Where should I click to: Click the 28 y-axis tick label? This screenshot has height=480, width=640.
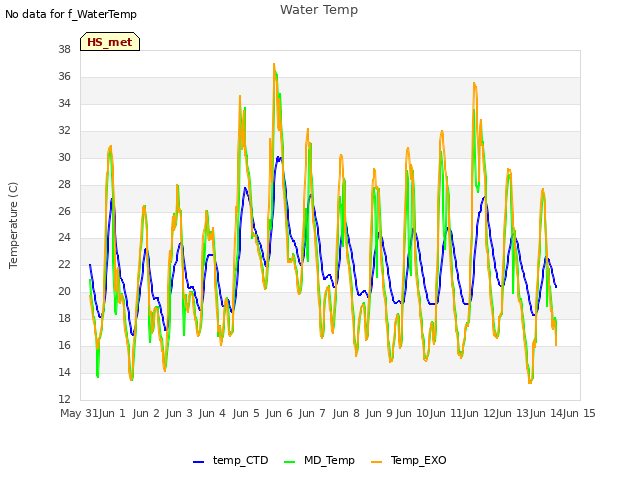(x=64, y=184)
